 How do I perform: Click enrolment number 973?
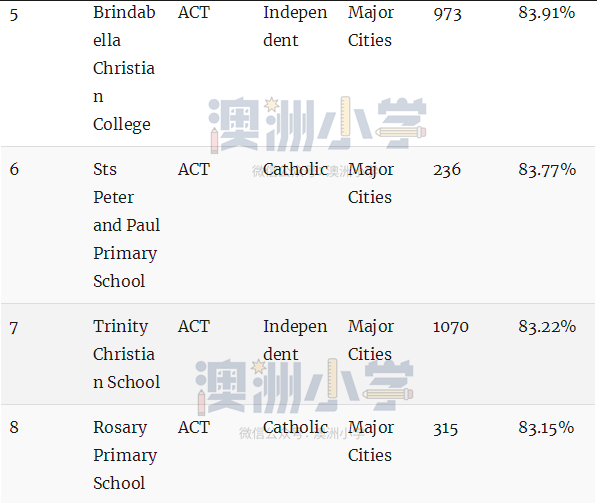point(447,14)
